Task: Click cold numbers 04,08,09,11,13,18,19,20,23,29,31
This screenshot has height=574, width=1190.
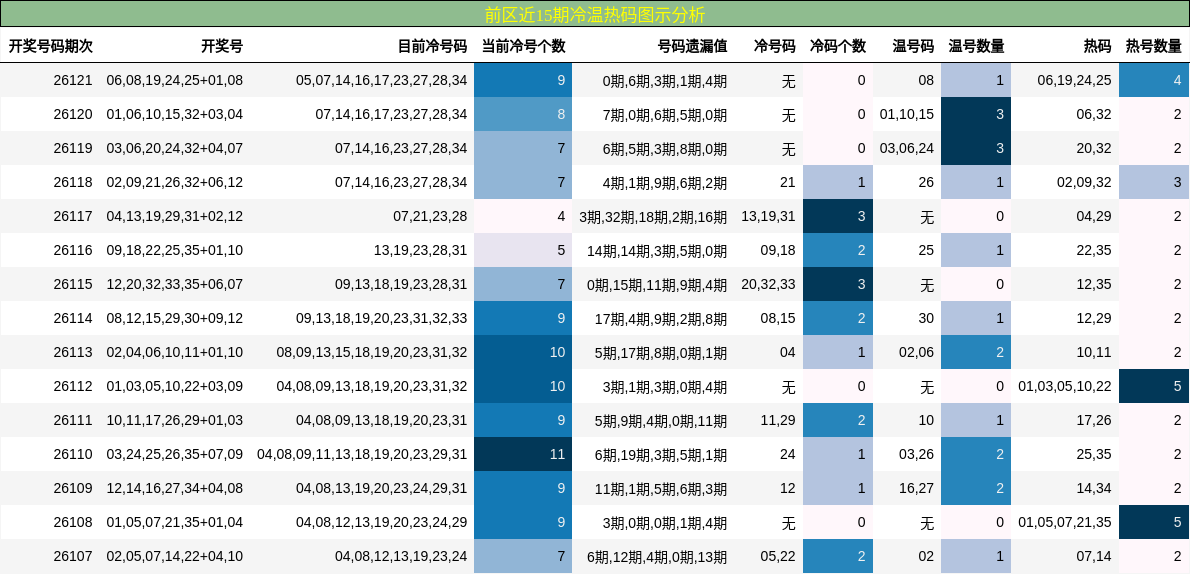Action: click(362, 455)
